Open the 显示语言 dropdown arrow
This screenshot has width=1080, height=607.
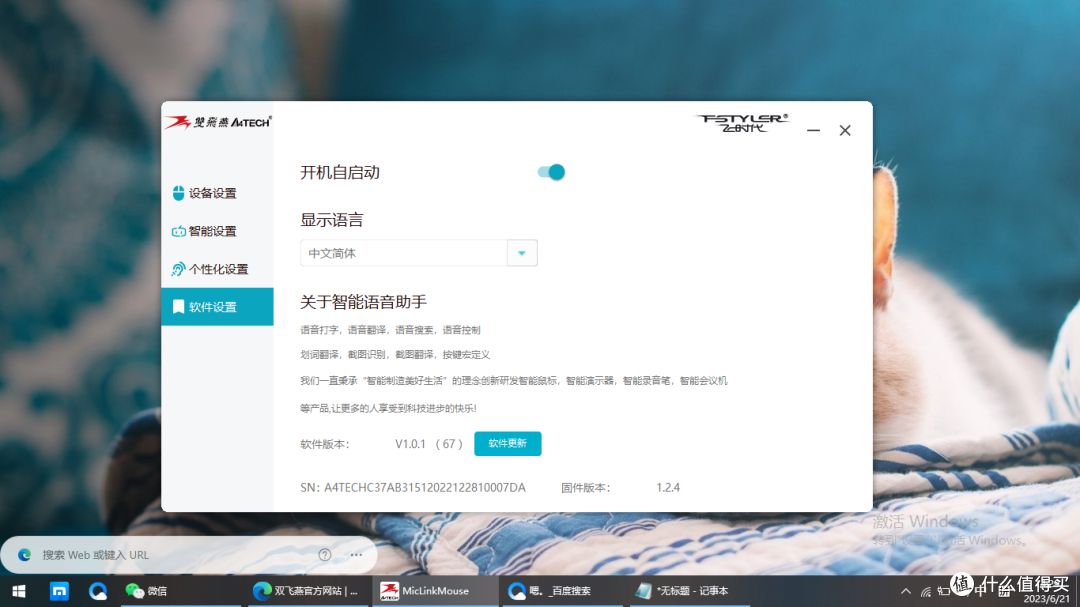(x=522, y=253)
